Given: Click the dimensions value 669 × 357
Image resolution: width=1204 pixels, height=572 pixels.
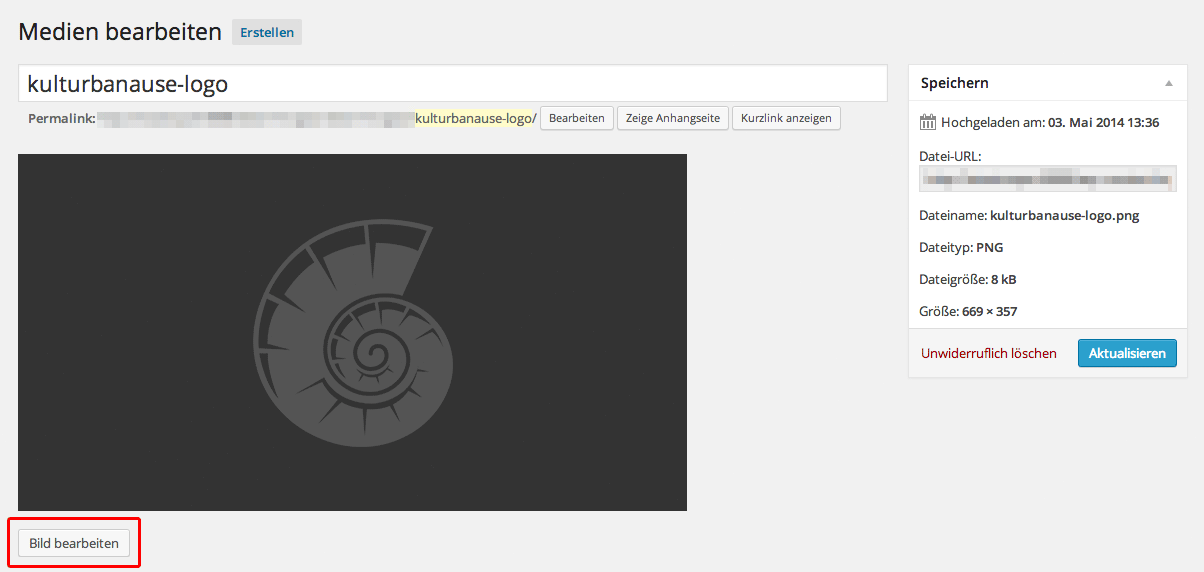Looking at the screenshot, I should pos(989,311).
